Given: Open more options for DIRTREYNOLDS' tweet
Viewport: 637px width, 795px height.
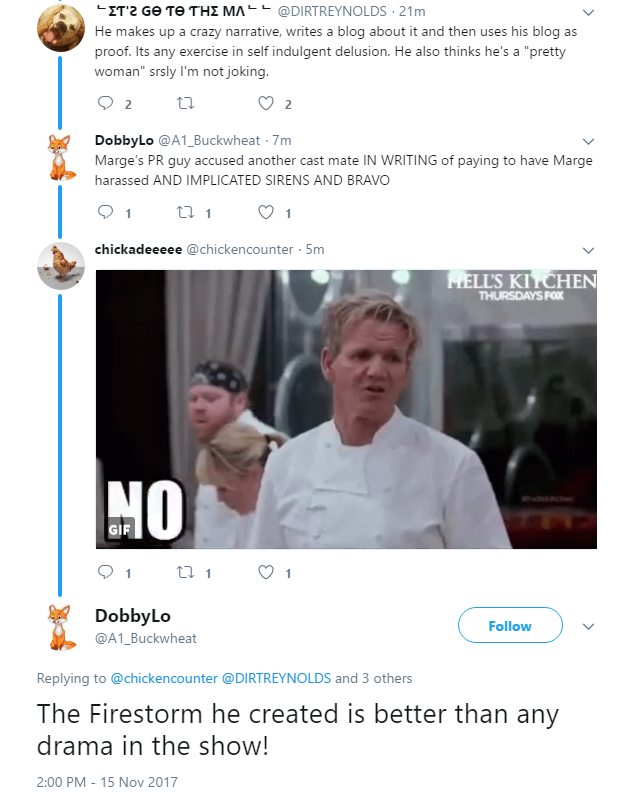Looking at the screenshot, I should (x=588, y=13).
